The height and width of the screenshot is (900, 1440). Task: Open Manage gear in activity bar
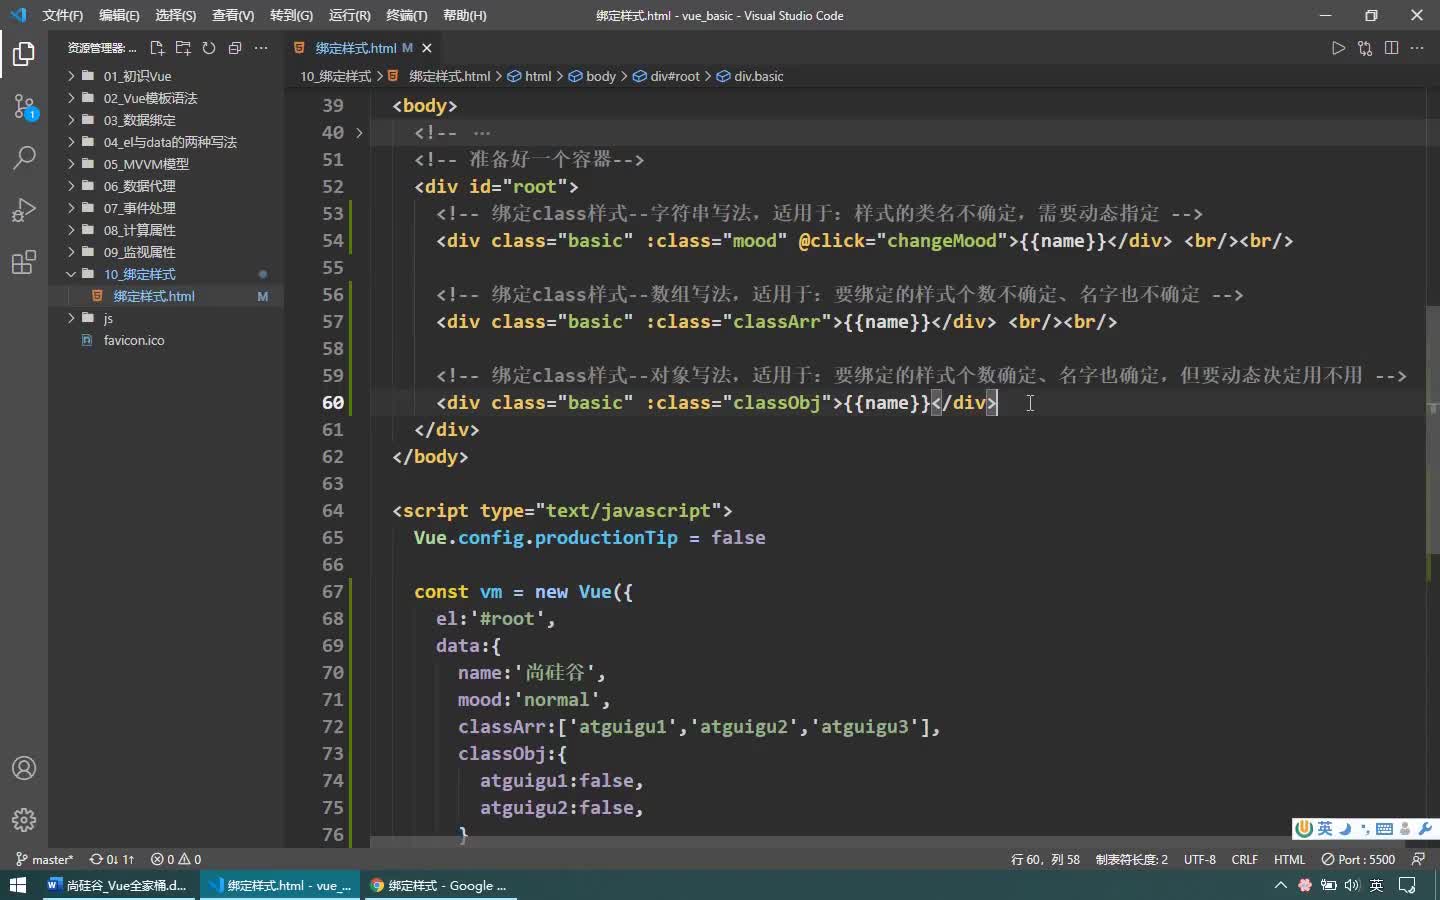pyautogui.click(x=24, y=820)
